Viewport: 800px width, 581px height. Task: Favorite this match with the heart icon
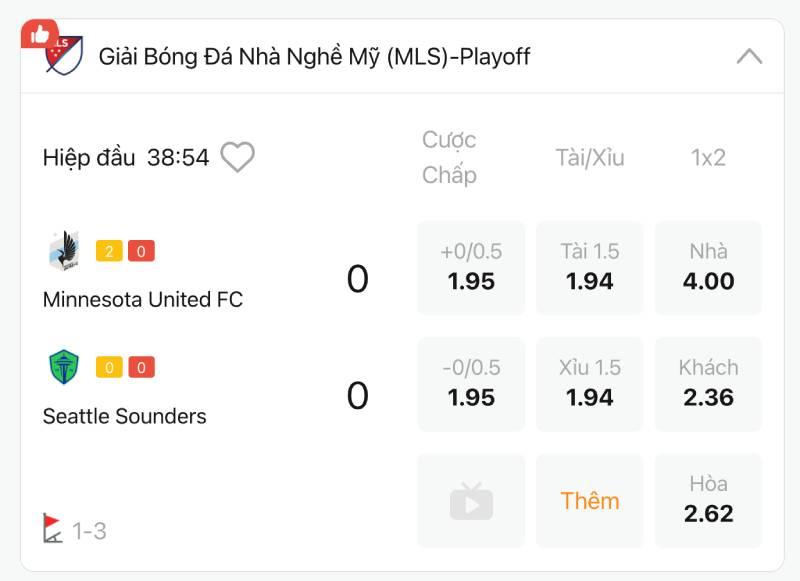pos(237,157)
